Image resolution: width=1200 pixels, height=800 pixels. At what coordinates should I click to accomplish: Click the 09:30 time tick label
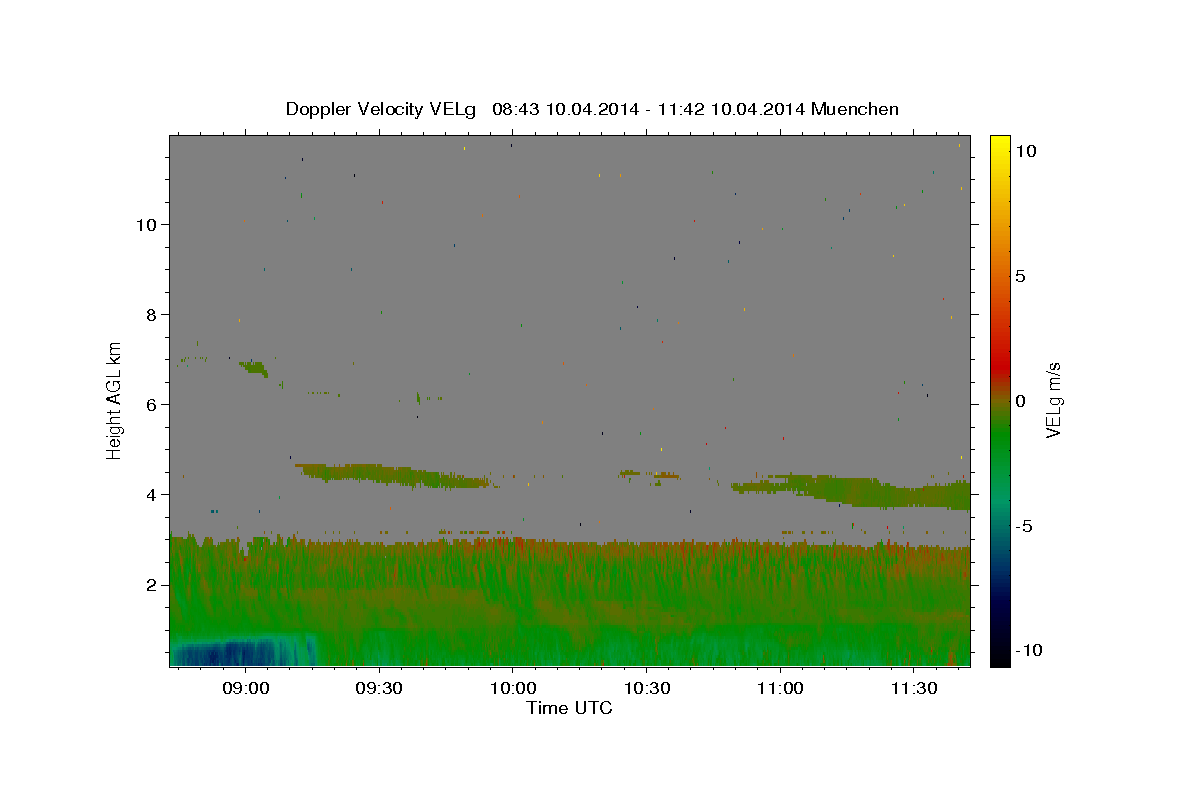tap(379, 688)
